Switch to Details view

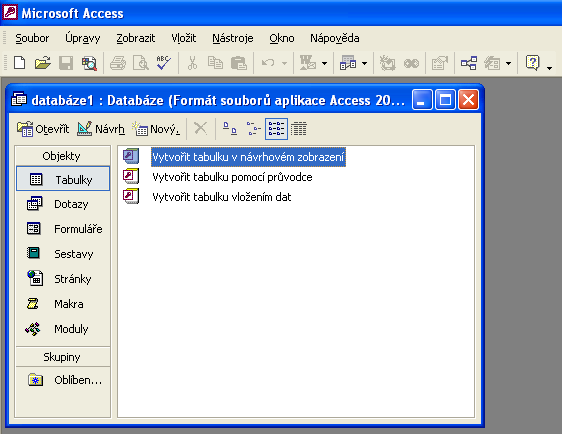299,128
